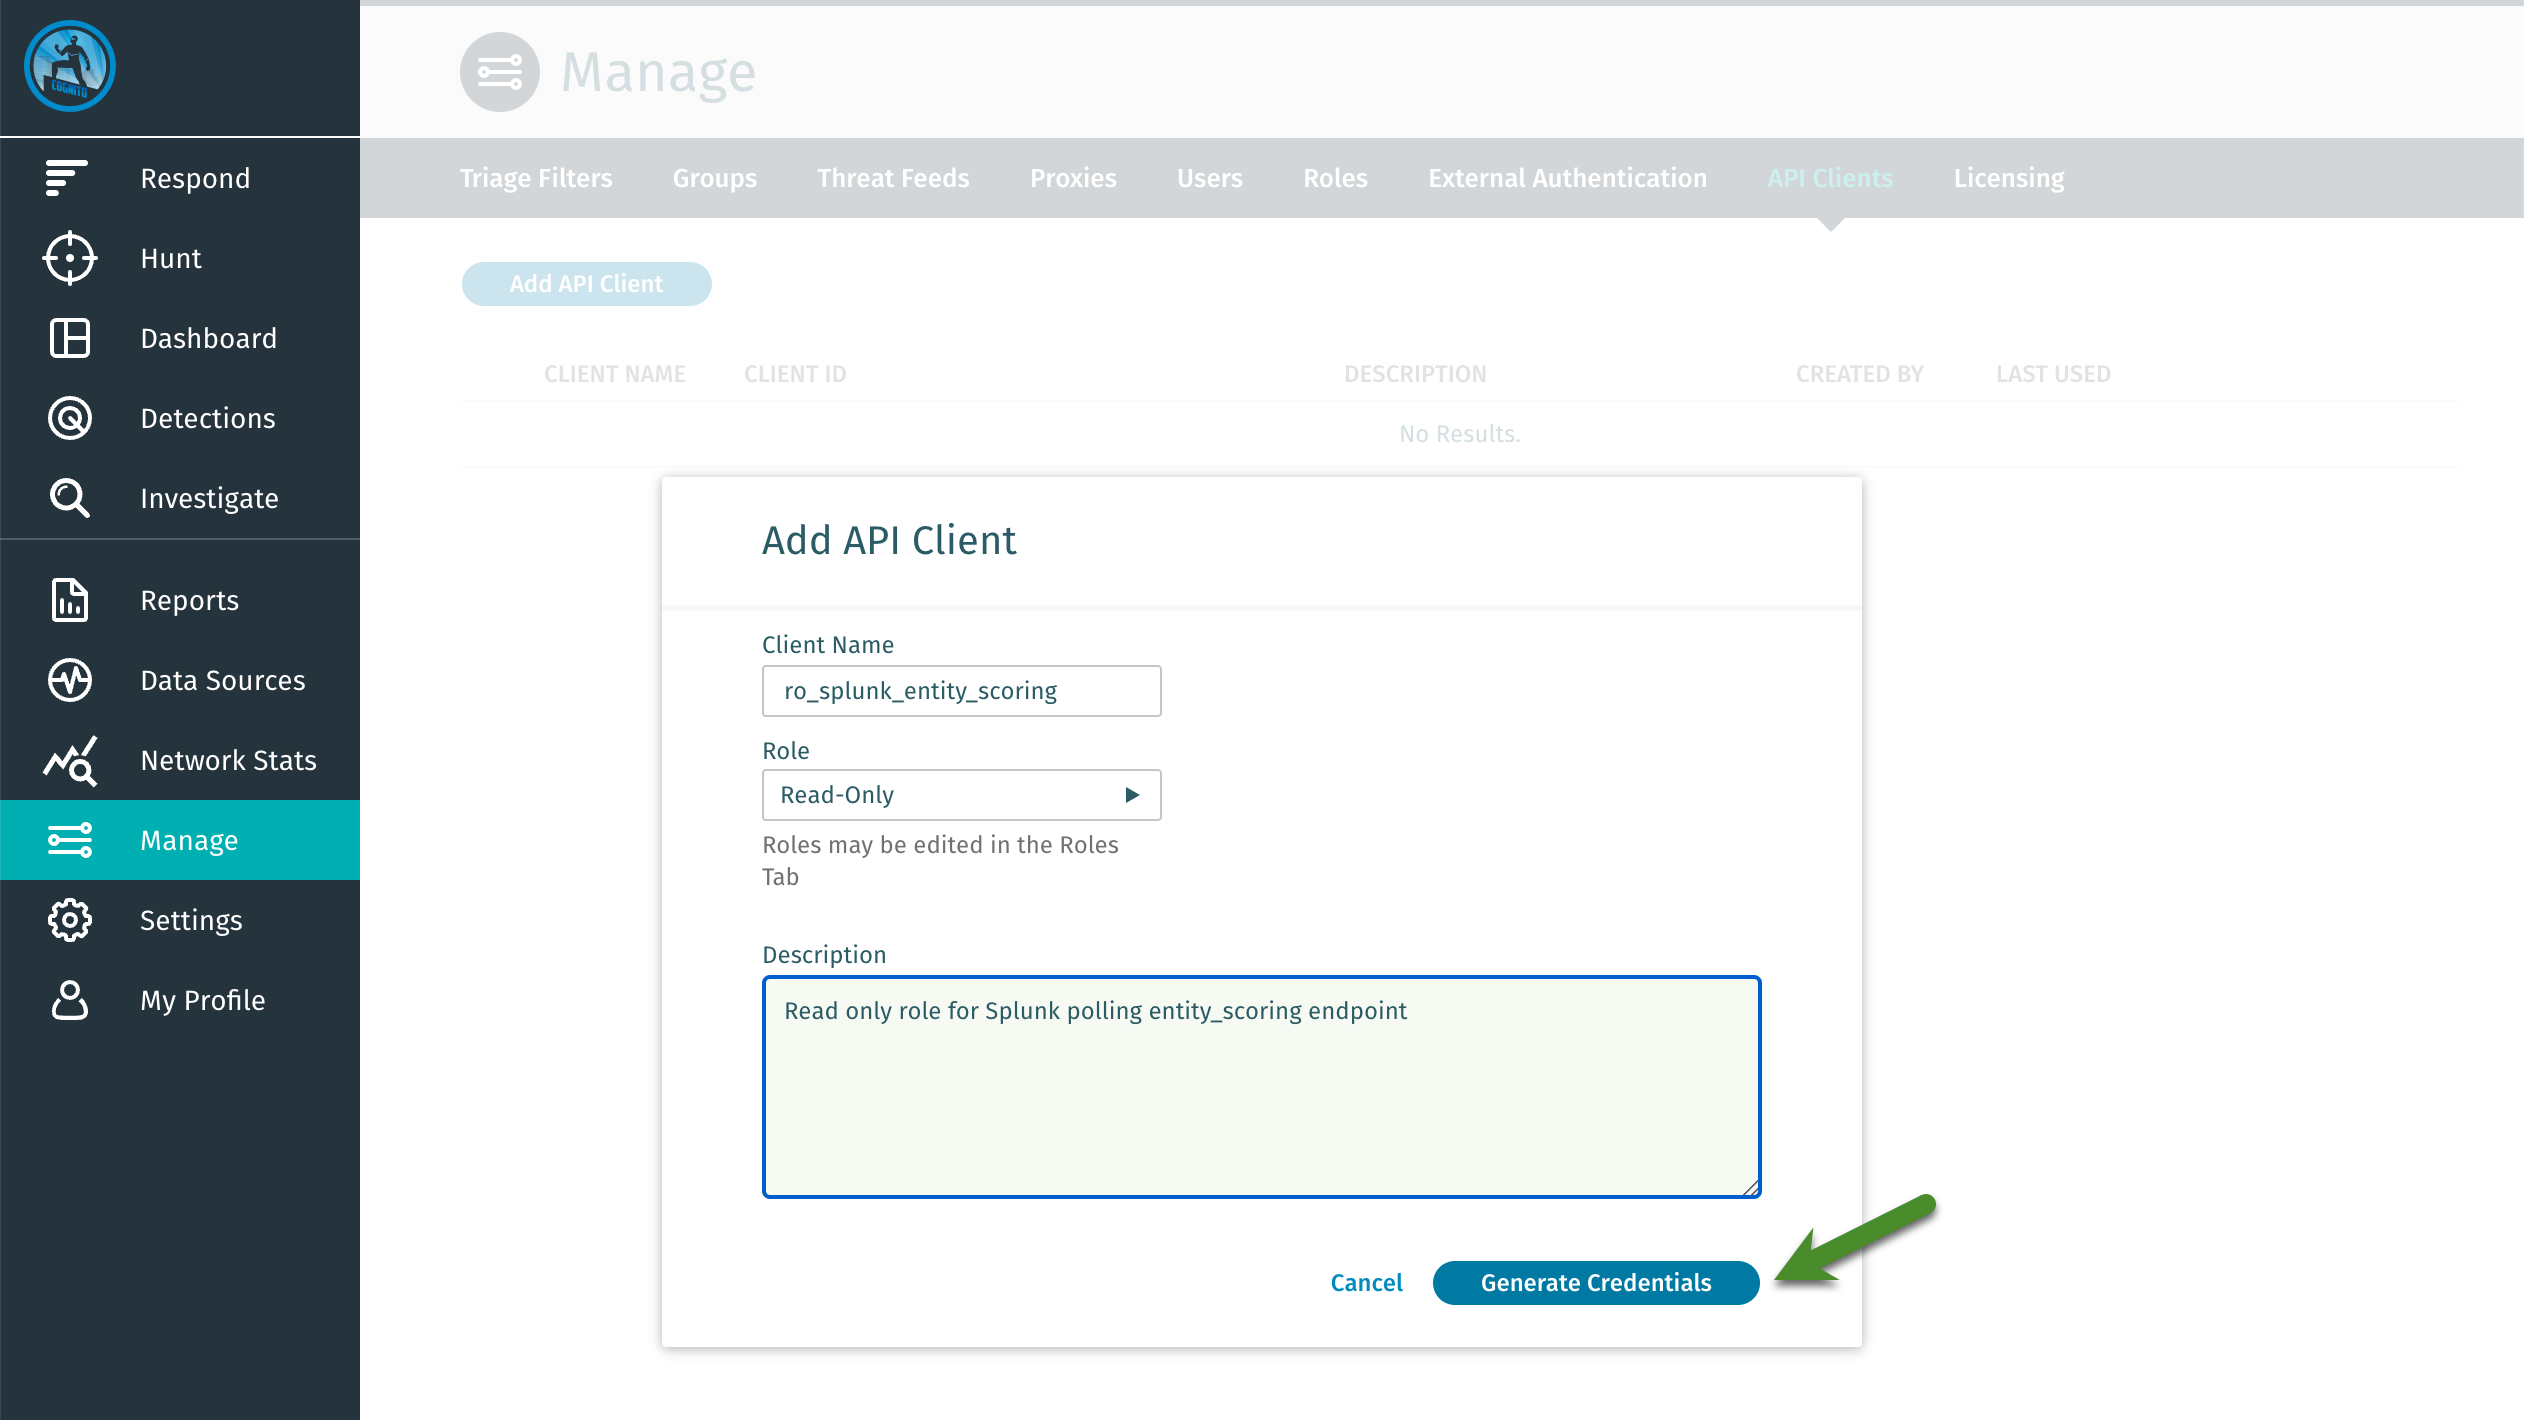Screen dimensions: 2524x1420
Task: Click the Data Sources waveform icon
Action: 68,680
